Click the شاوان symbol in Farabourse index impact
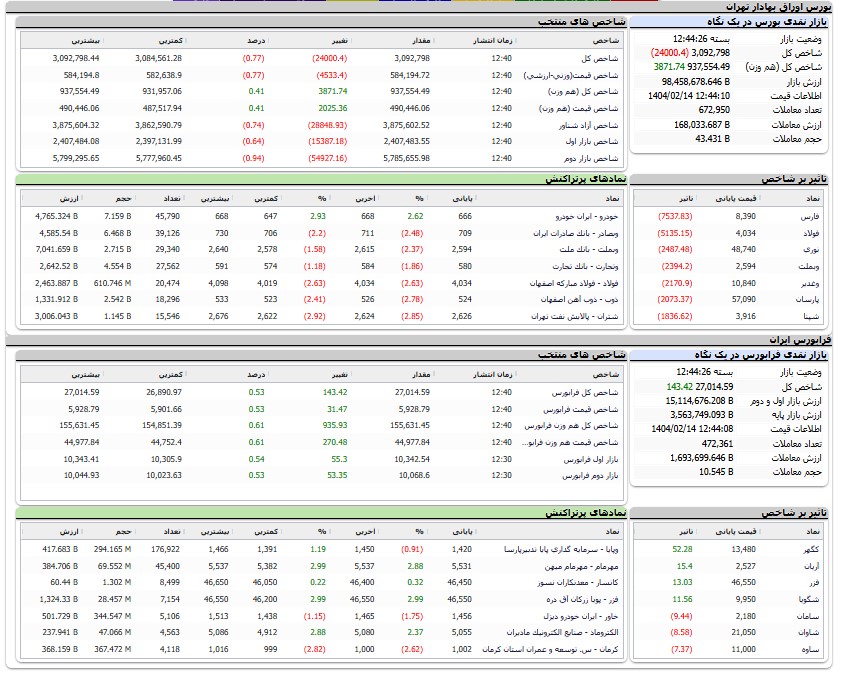 click(809, 632)
